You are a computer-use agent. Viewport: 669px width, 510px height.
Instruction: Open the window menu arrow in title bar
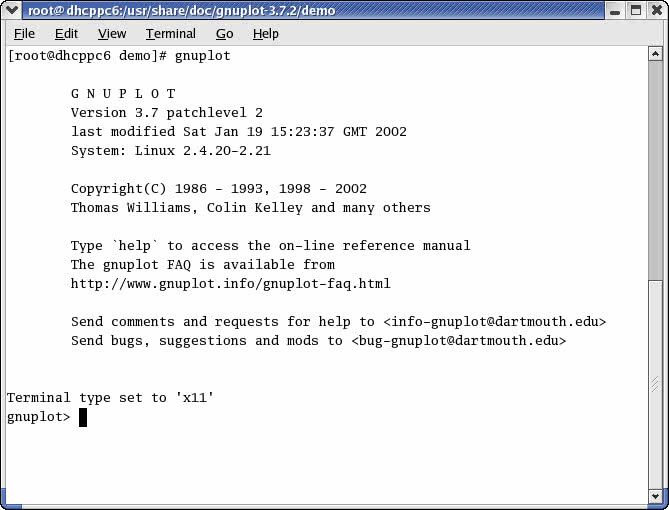pos(11,10)
